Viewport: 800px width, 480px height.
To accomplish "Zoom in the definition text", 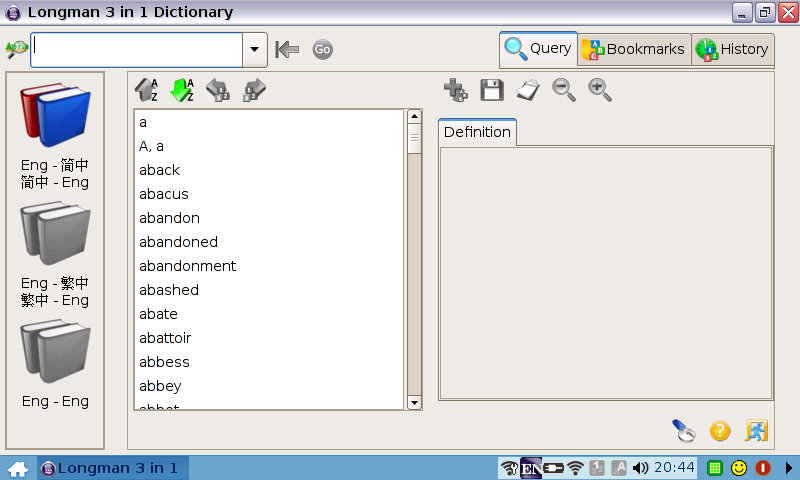I will coord(600,90).
